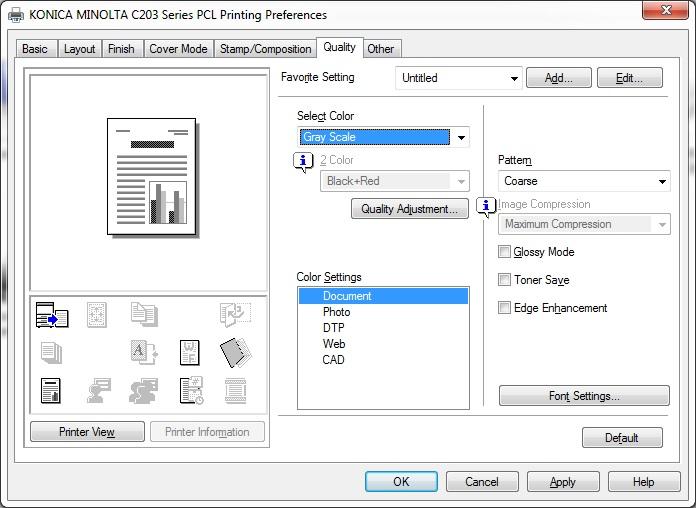The image size is (696, 508).
Task: Open the Favorite Setting dropdown showing Untitled
Action: pyautogui.click(x=459, y=78)
